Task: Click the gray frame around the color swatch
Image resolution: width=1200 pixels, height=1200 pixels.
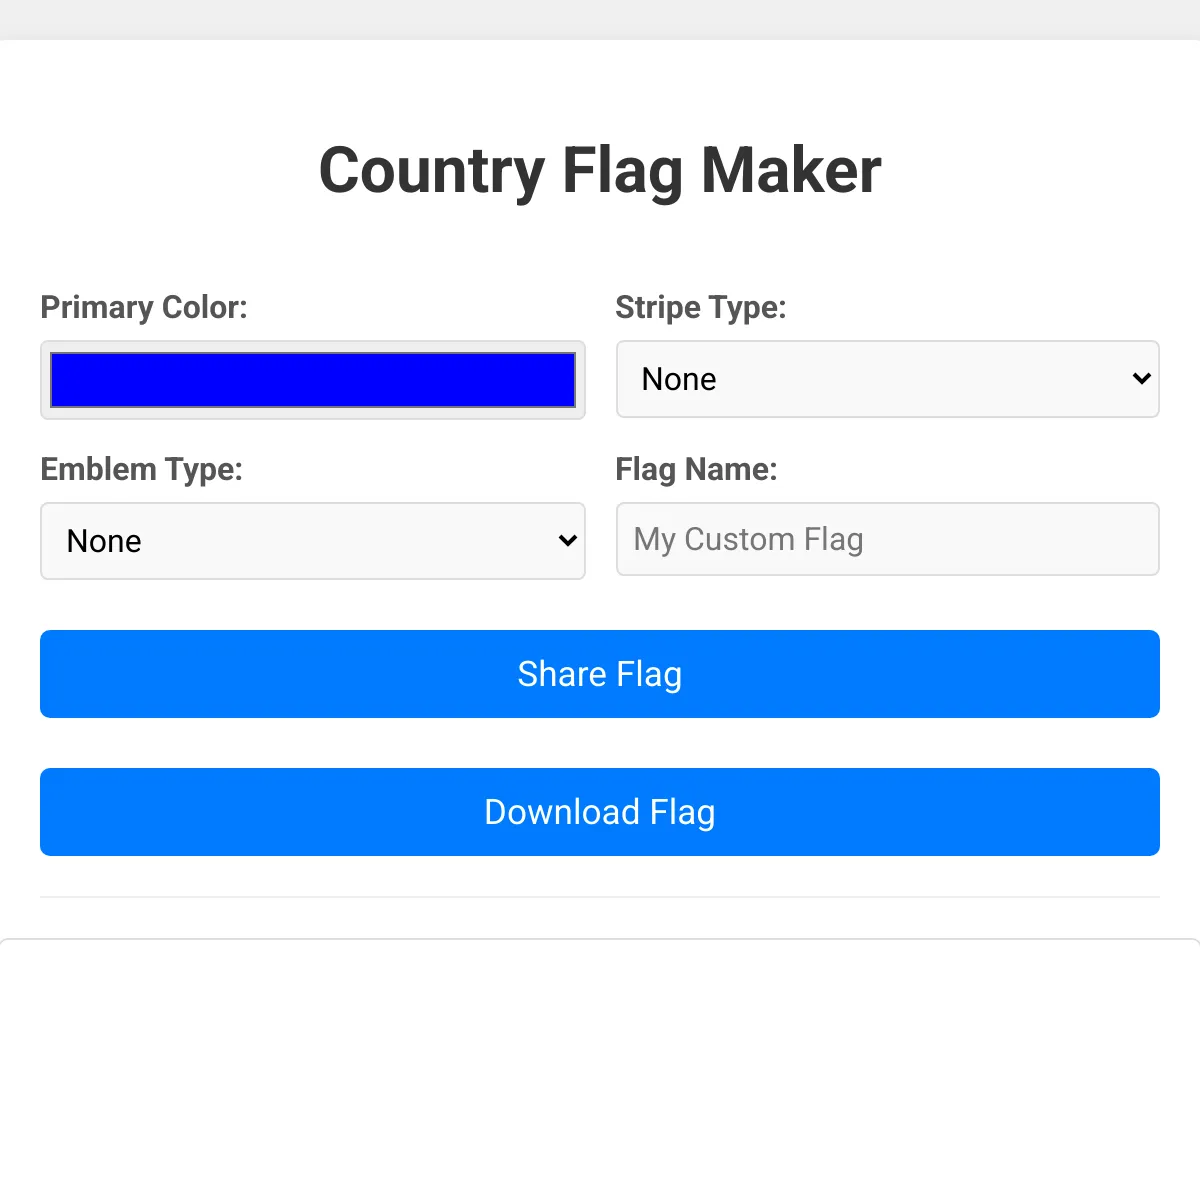Action: (x=312, y=346)
